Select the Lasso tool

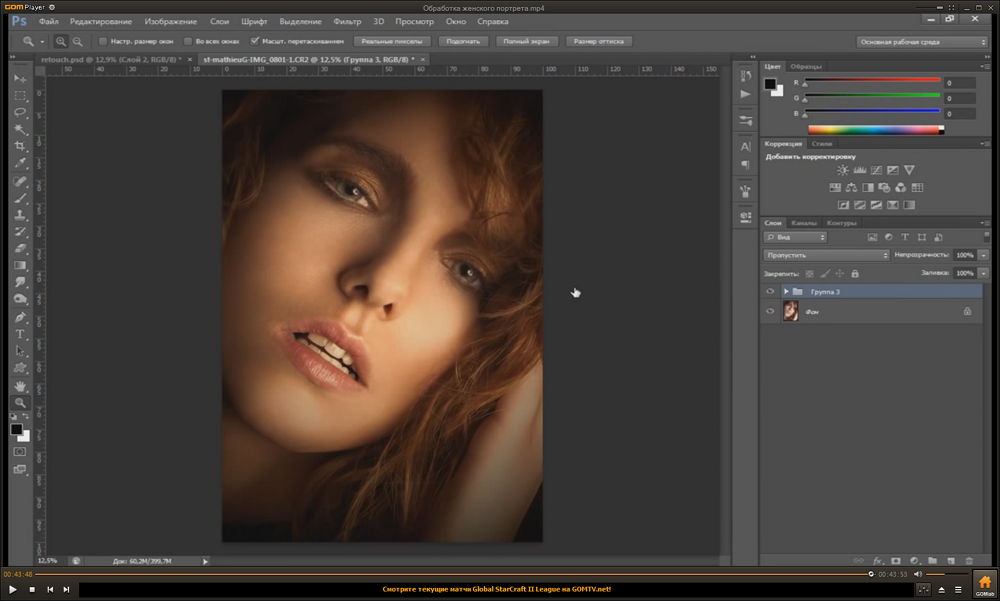point(20,112)
